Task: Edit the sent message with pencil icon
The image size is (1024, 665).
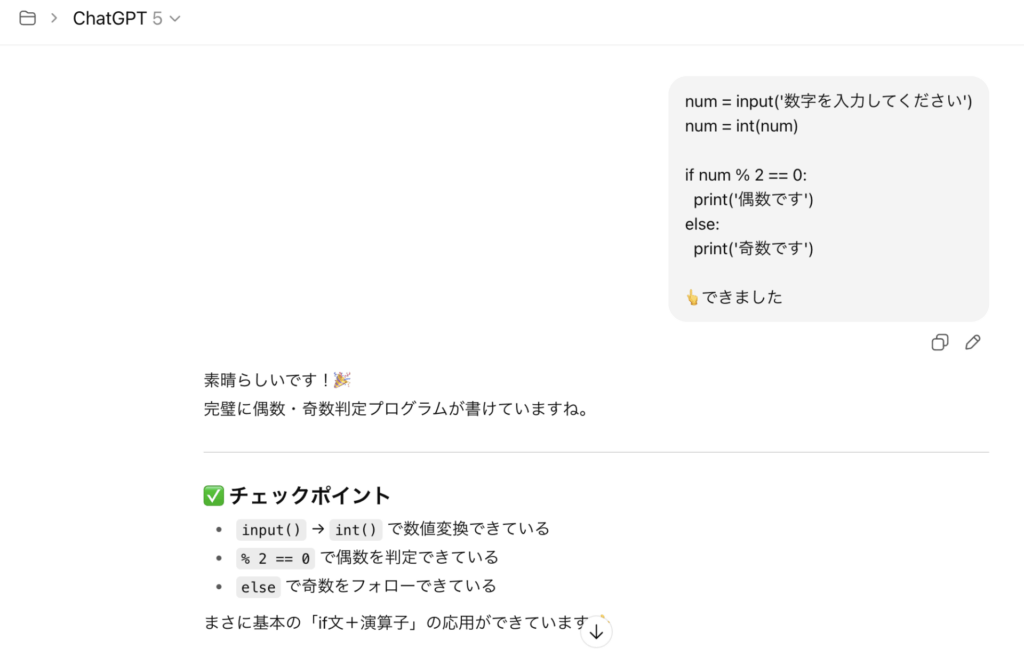Action: click(972, 343)
